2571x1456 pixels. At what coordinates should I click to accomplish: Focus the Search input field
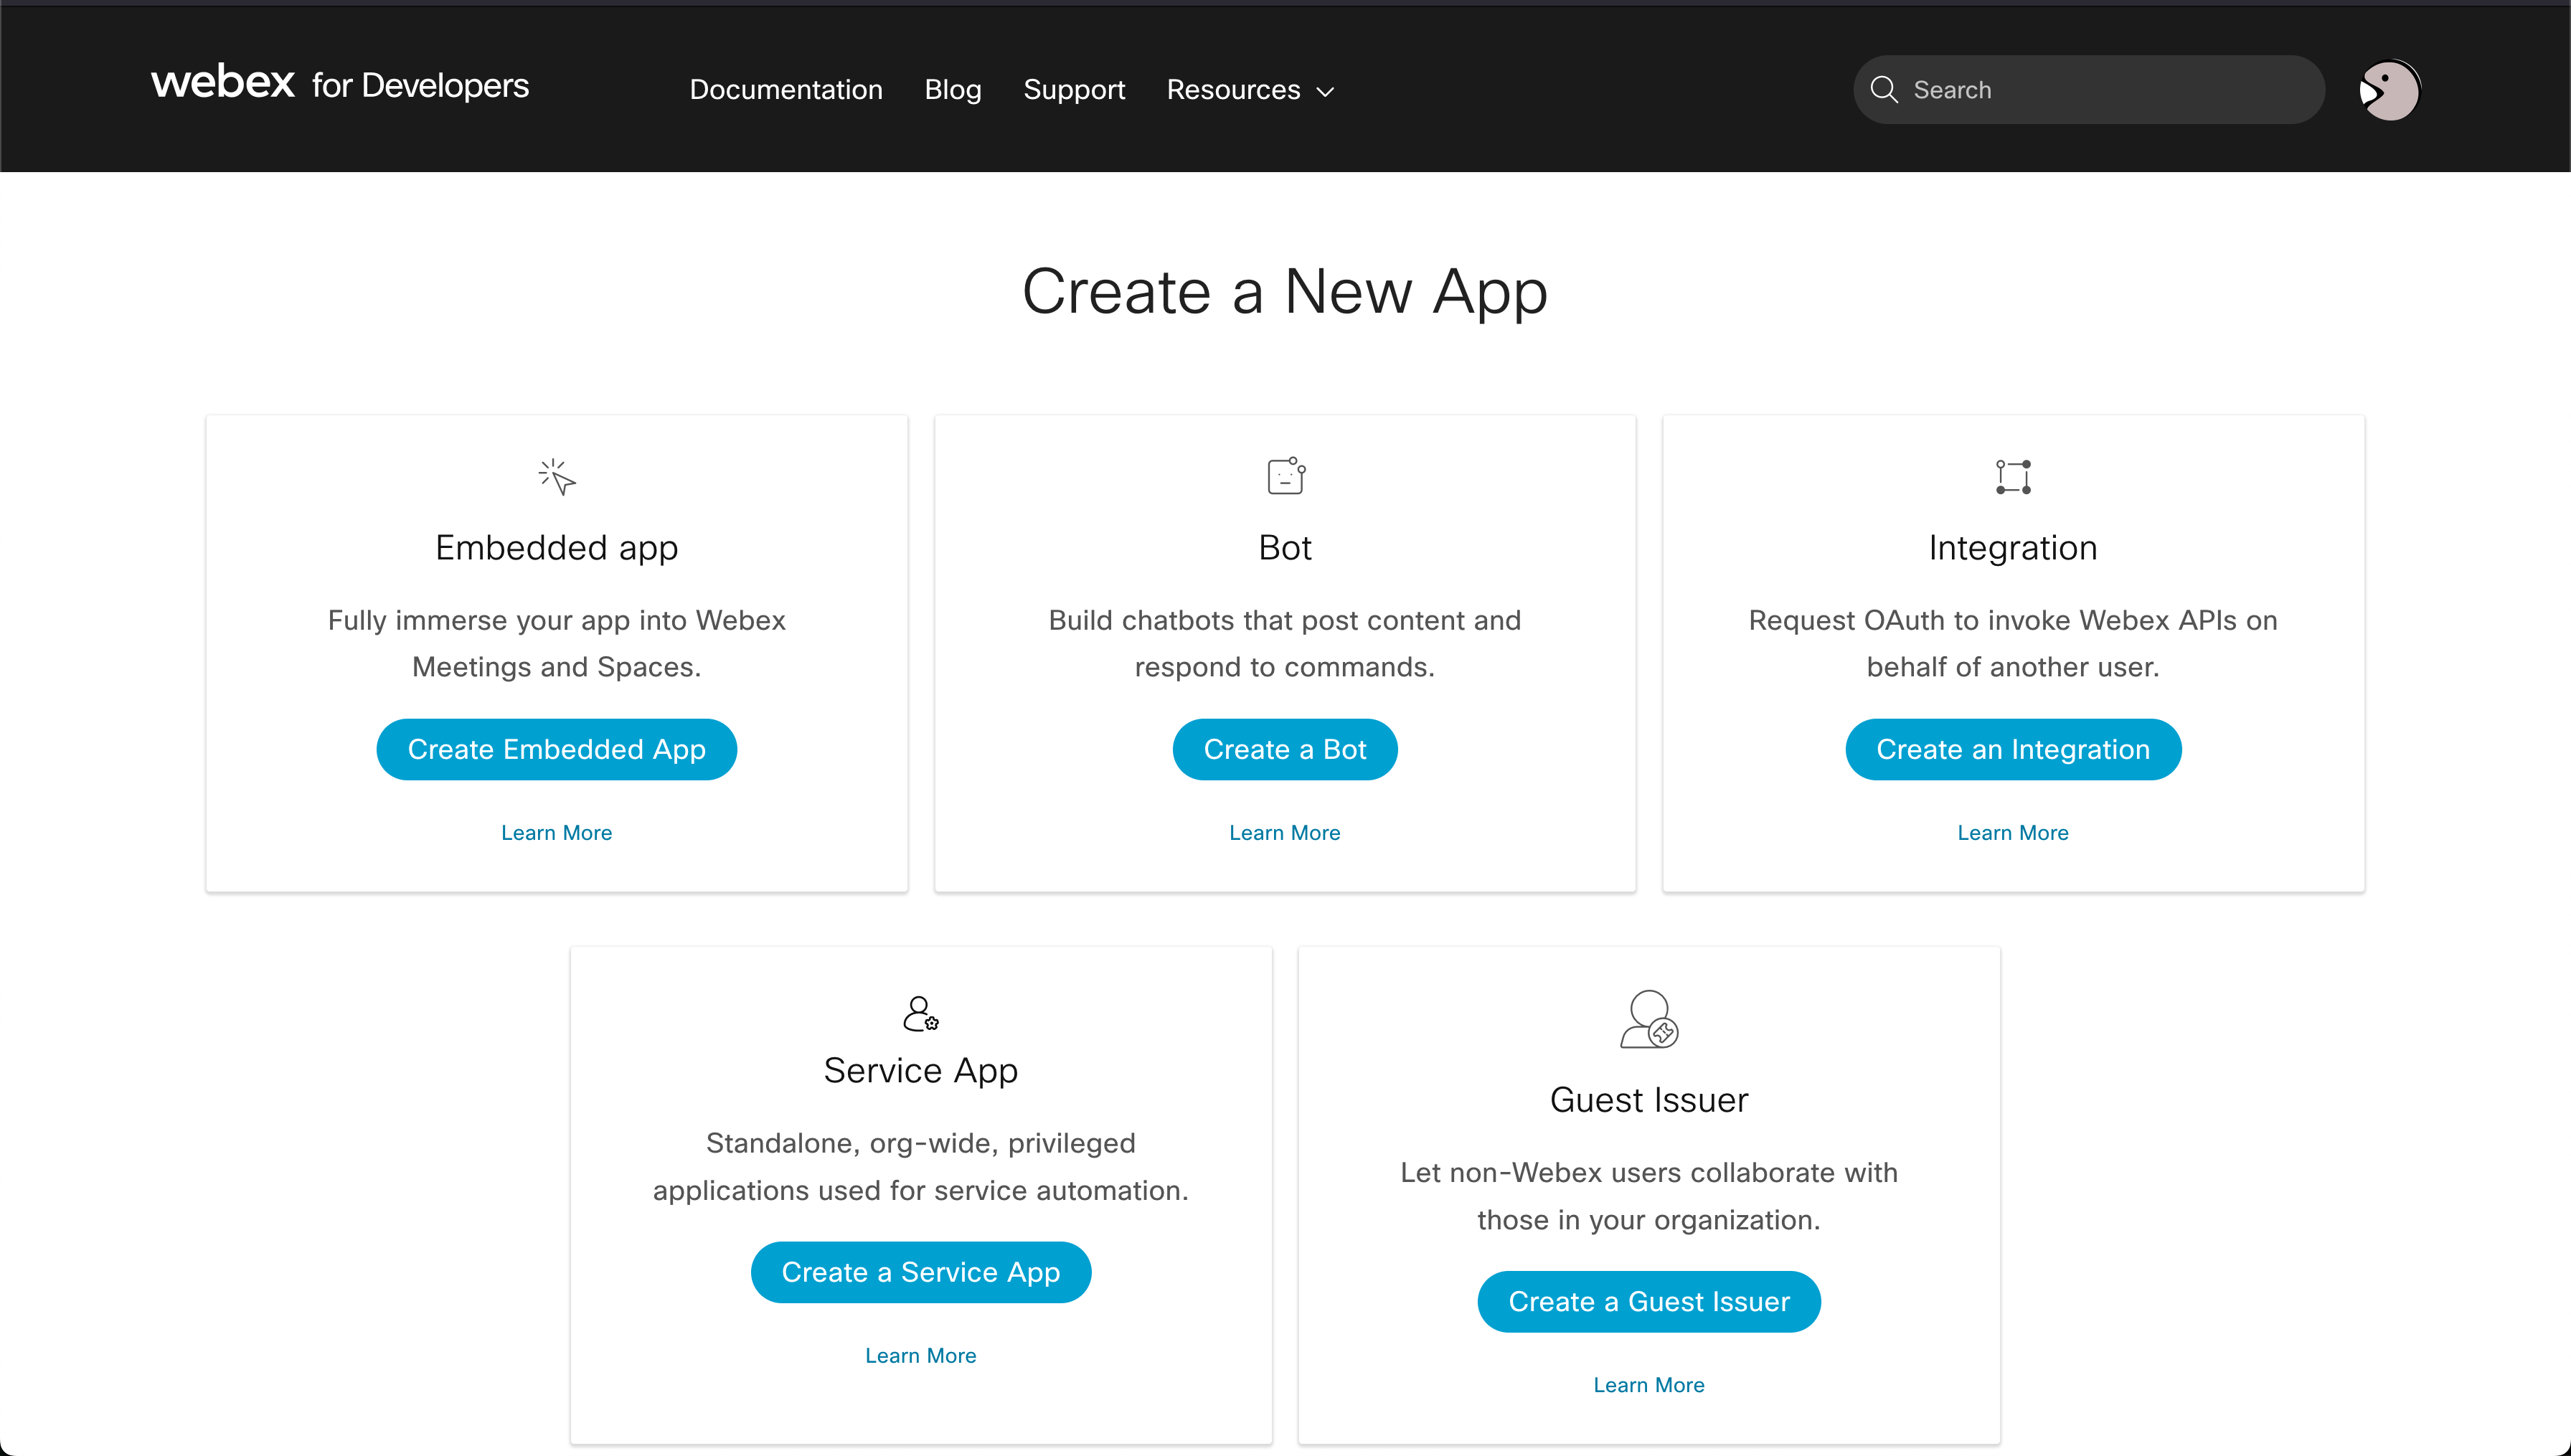pos(2089,90)
